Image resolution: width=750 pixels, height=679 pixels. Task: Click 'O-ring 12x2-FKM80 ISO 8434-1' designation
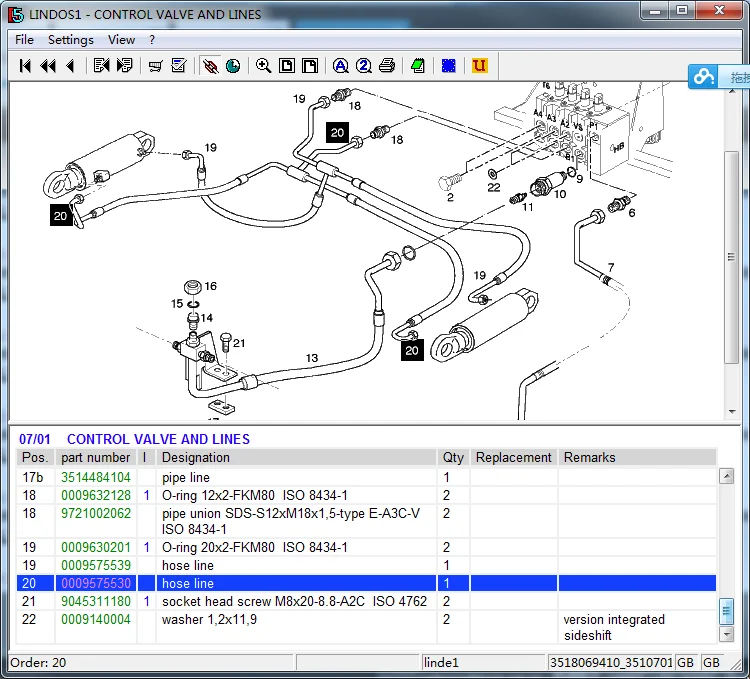click(x=254, y=495)
